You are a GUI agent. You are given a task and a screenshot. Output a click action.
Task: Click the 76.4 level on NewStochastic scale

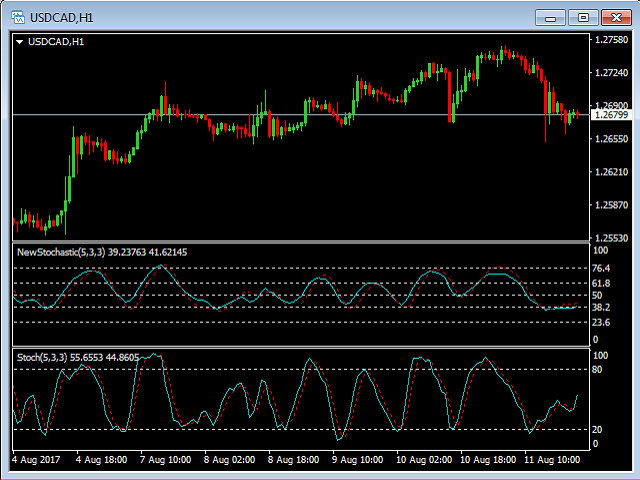click(x=602, y=268)
